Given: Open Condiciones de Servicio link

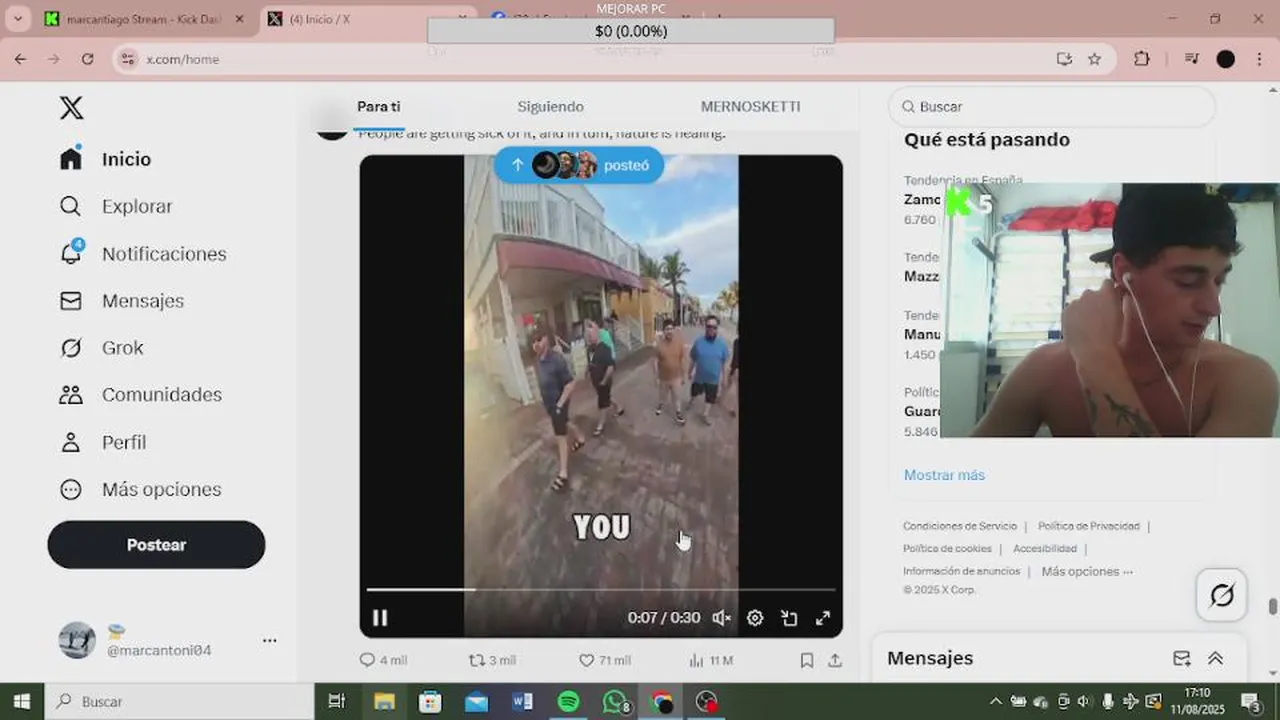Looking at the screenshot, I should coord(960,526).
